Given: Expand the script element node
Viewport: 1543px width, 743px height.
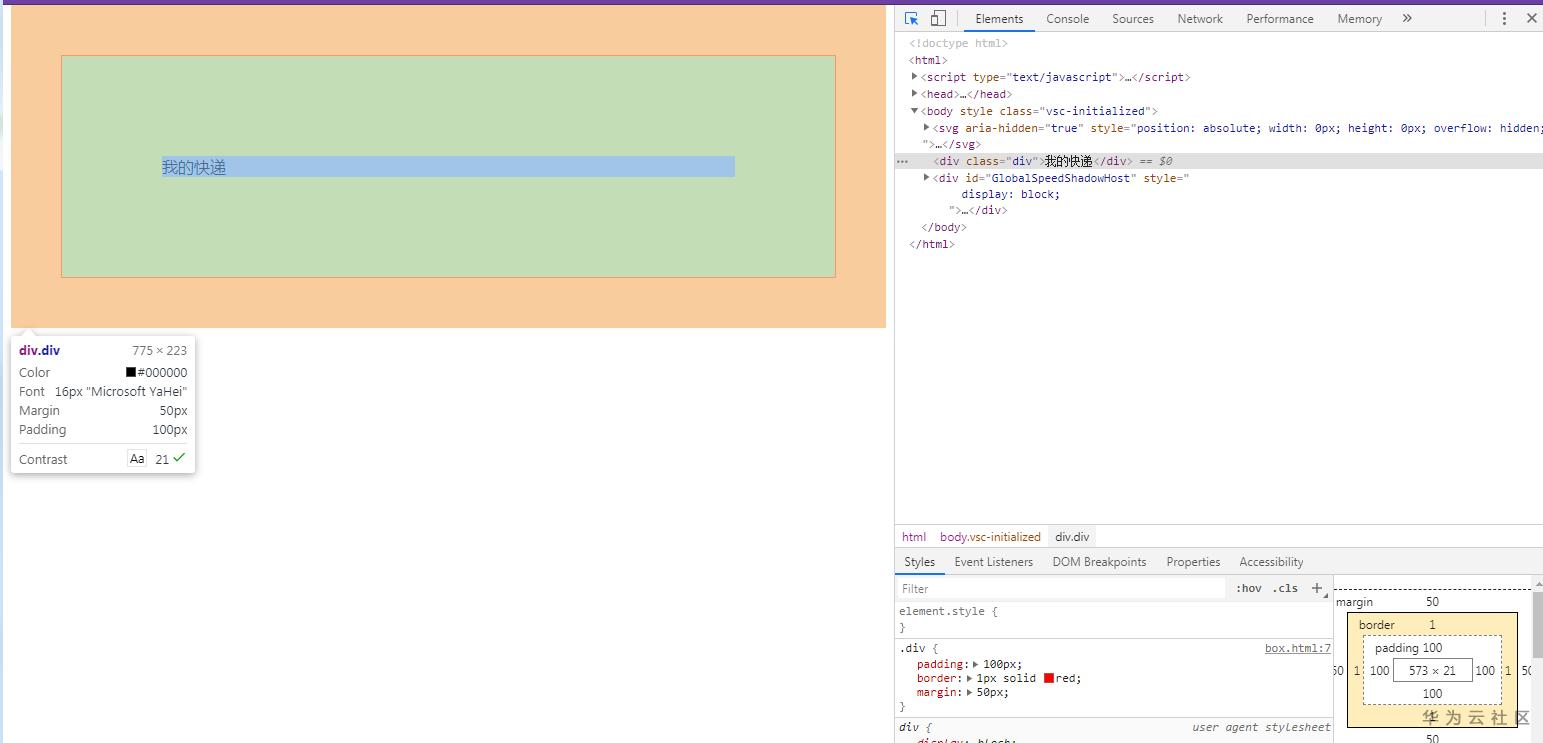Looking at the screenshot, I should pos(914,76).
